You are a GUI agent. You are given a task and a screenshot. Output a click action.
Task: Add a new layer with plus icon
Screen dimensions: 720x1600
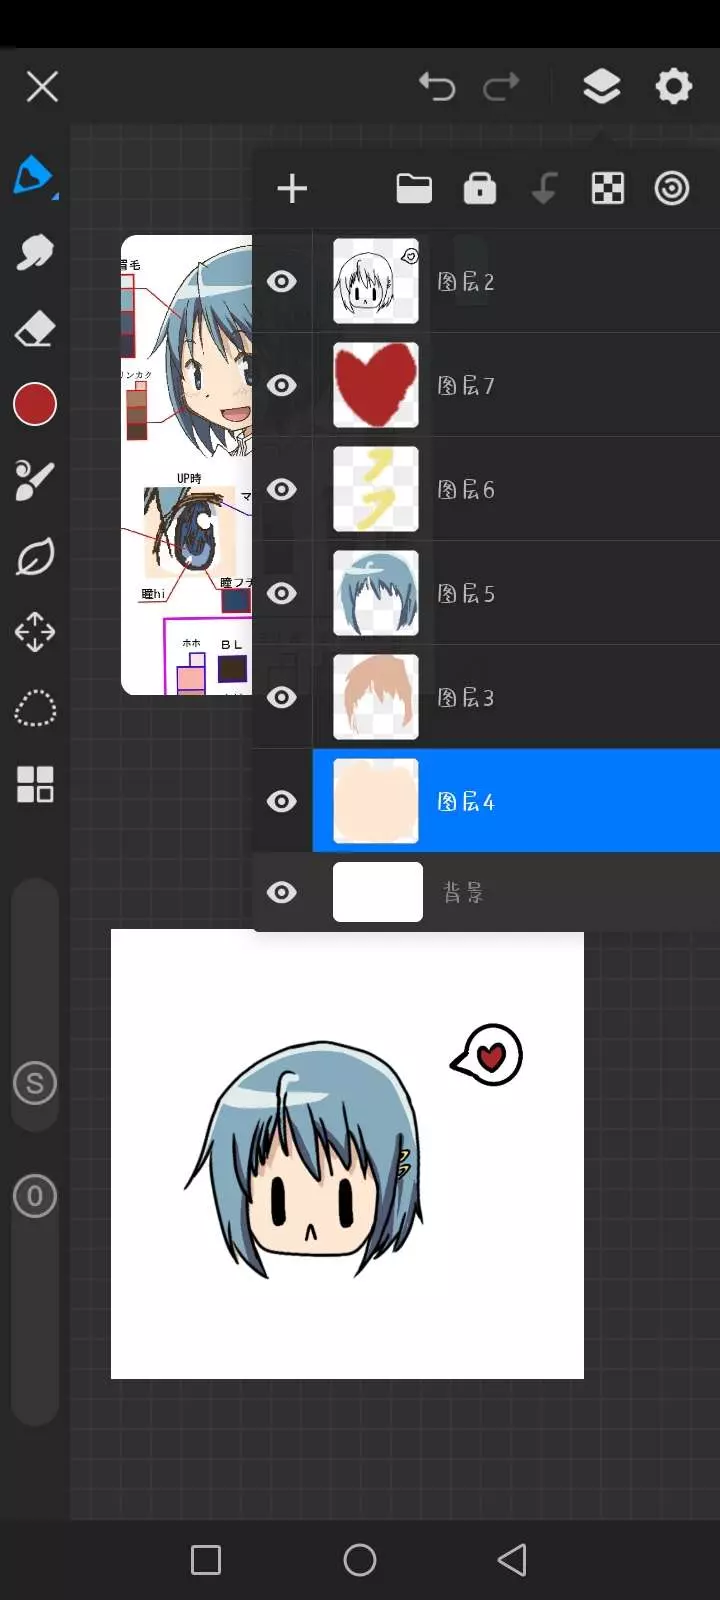tap(292, 189)
